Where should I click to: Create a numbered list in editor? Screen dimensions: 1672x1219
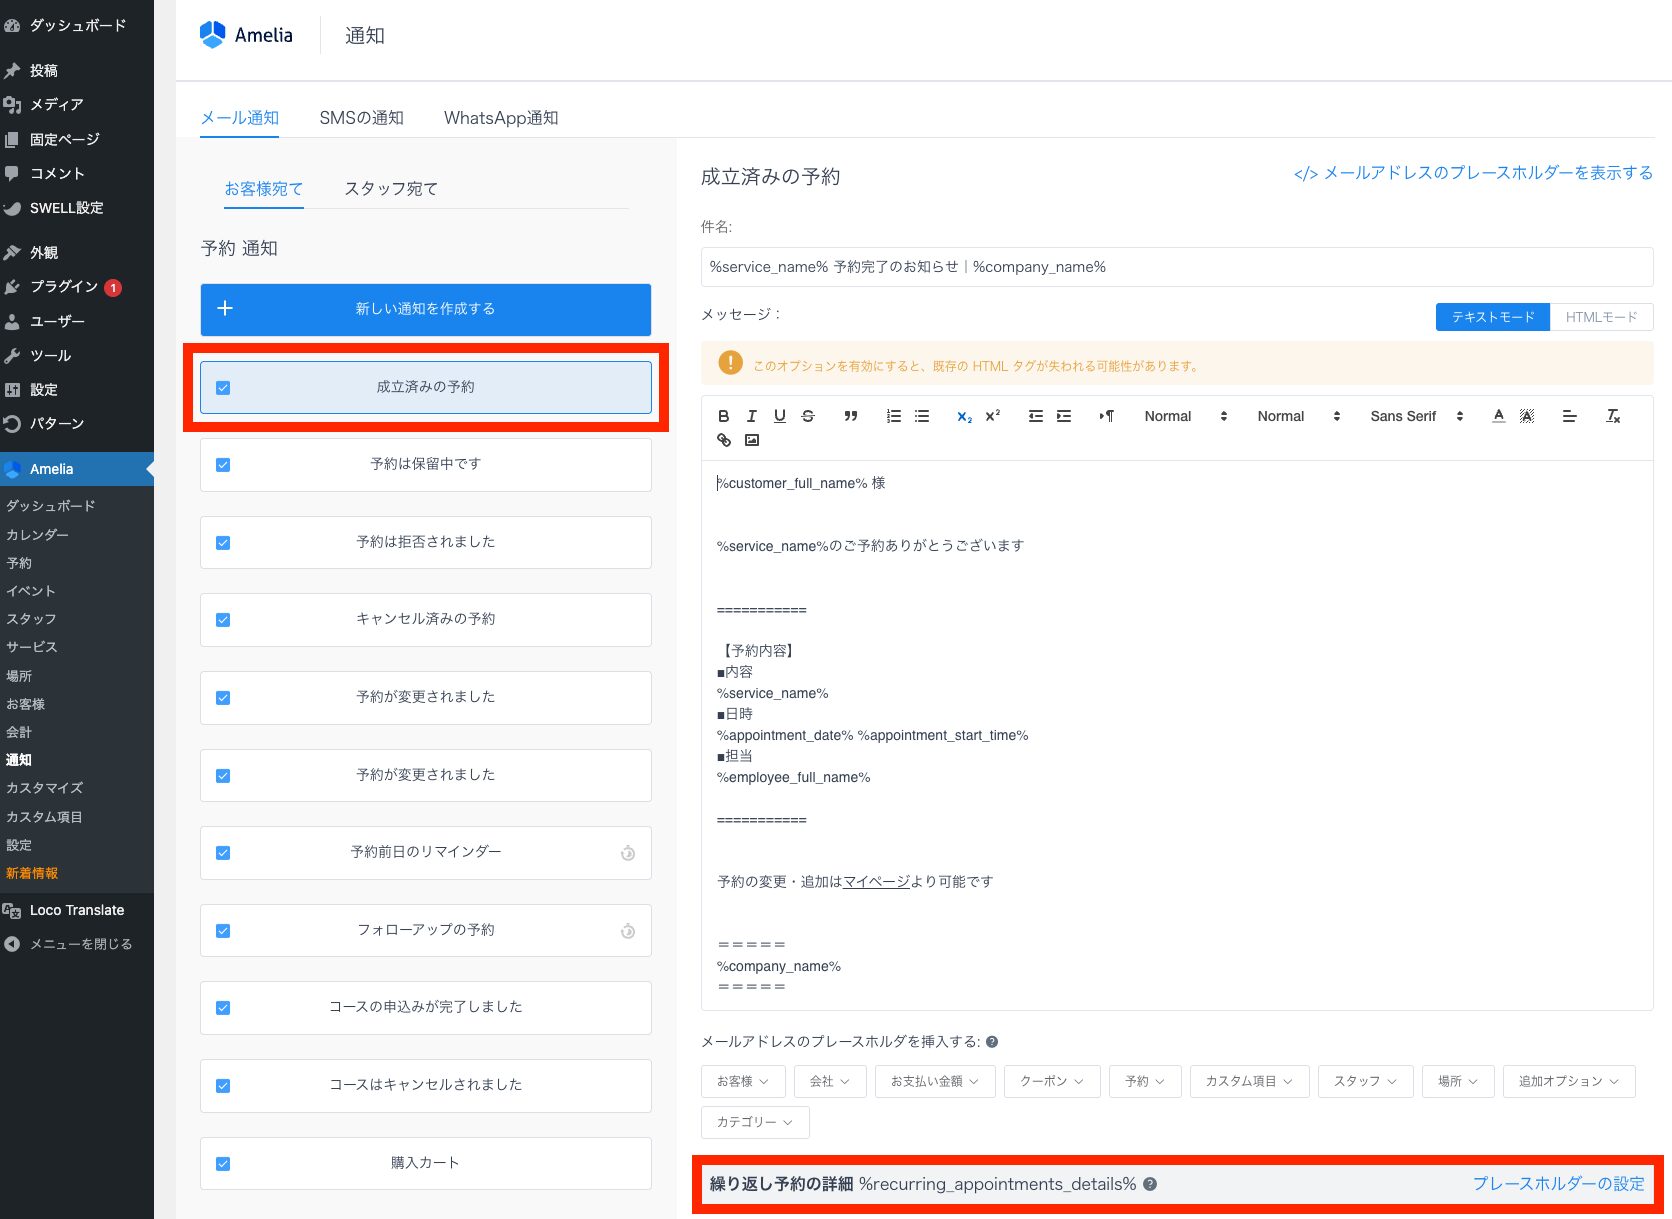coord(894,416)
